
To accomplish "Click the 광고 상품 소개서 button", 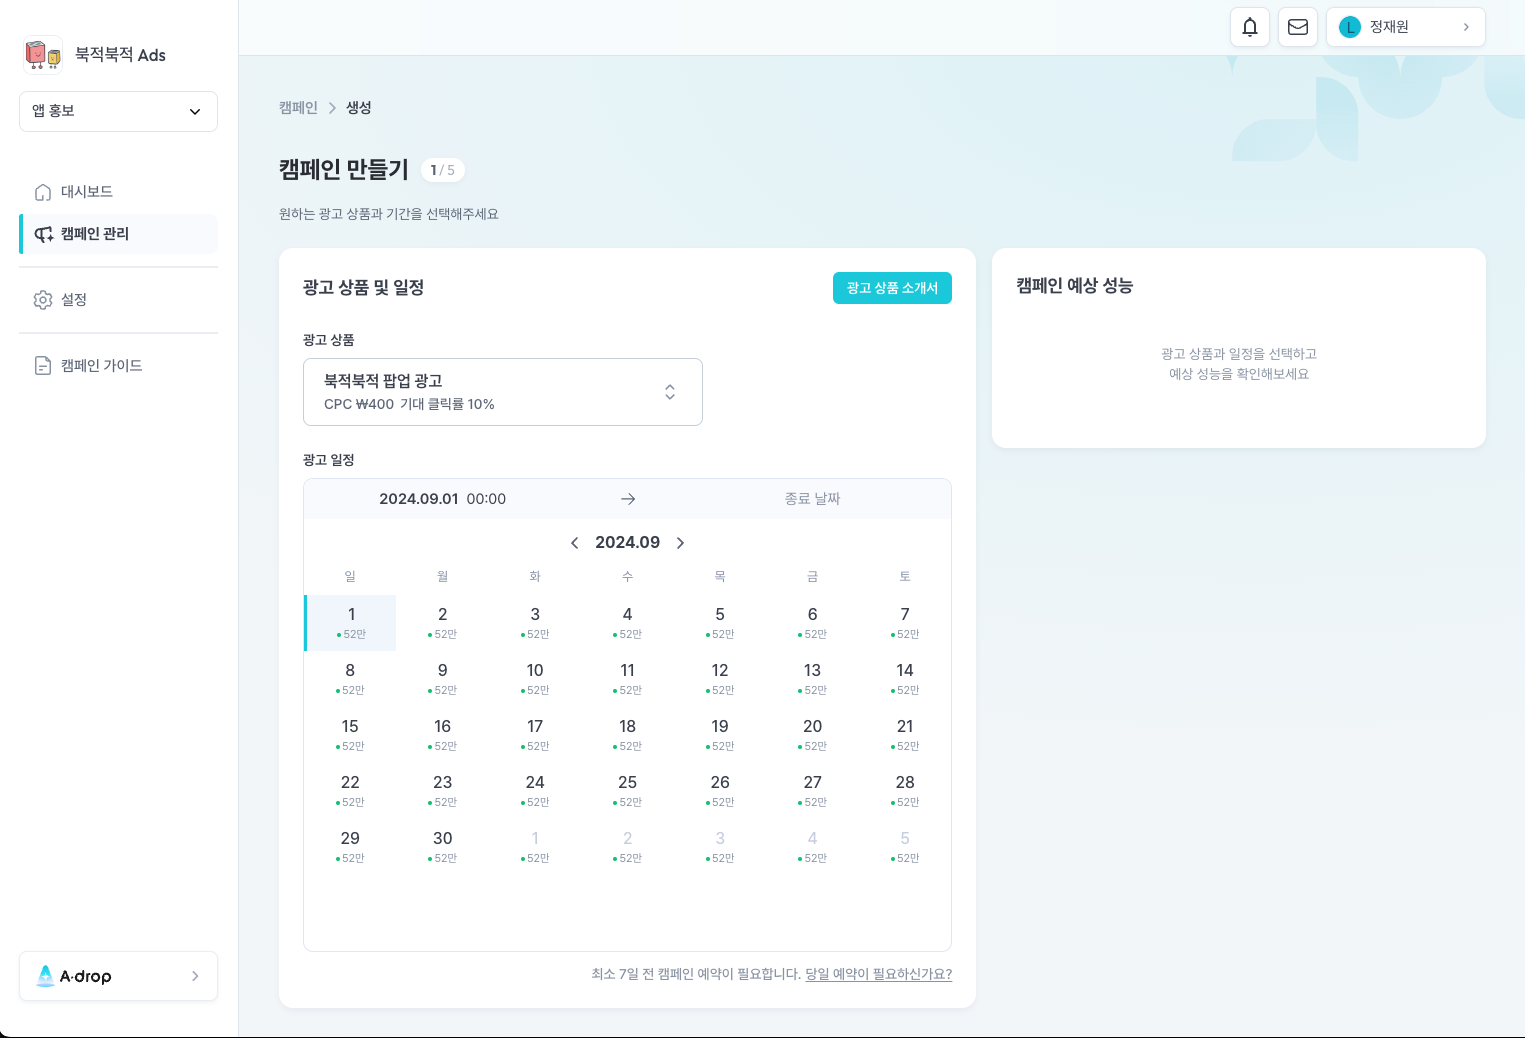I will pyautogui.click(x=892, y=288).
